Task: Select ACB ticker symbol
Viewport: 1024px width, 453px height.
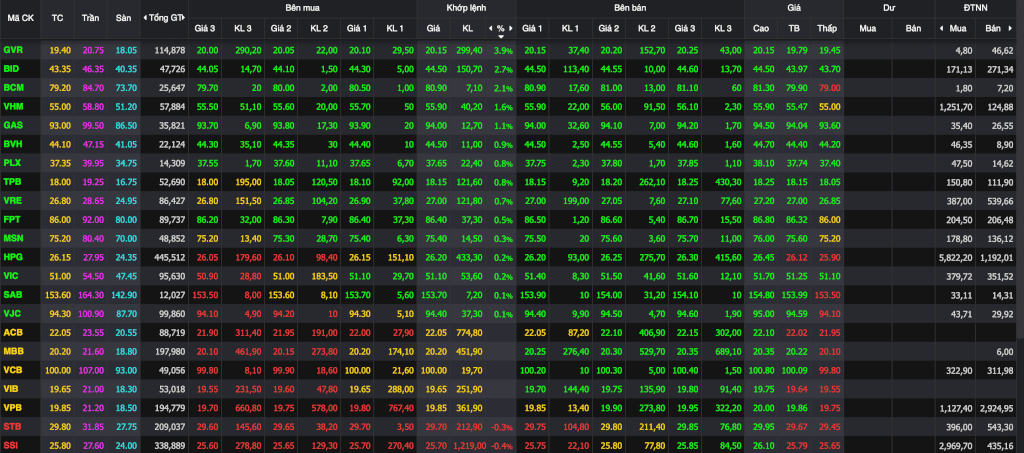Action: (x=12, y=332)
